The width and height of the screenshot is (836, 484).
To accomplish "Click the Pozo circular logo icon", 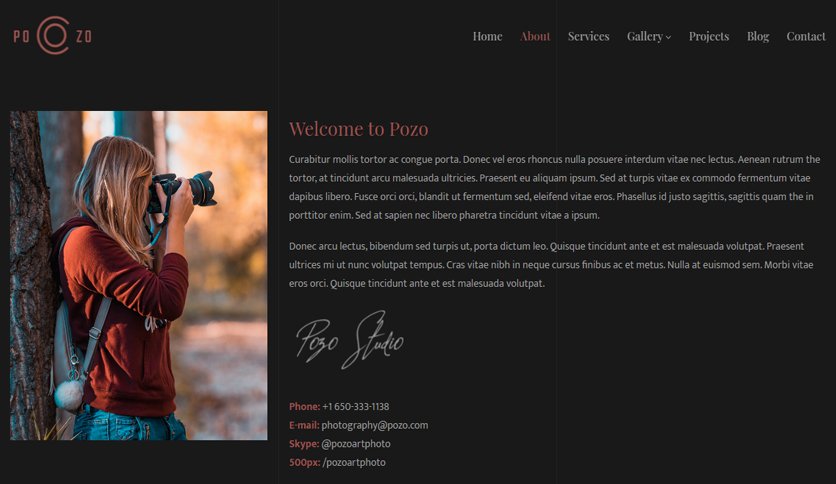I will click(x=53, y=36).
